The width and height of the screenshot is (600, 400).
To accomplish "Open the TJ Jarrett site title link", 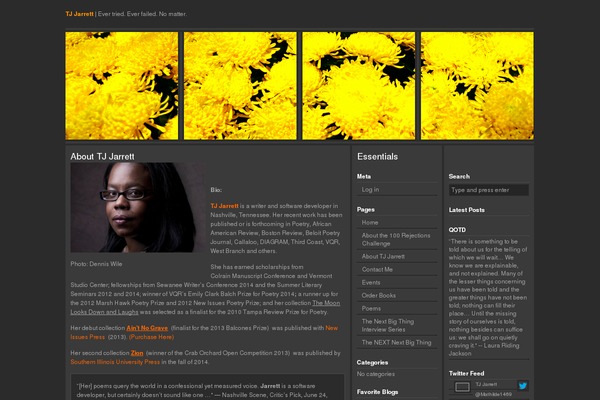I will (79, 14).
